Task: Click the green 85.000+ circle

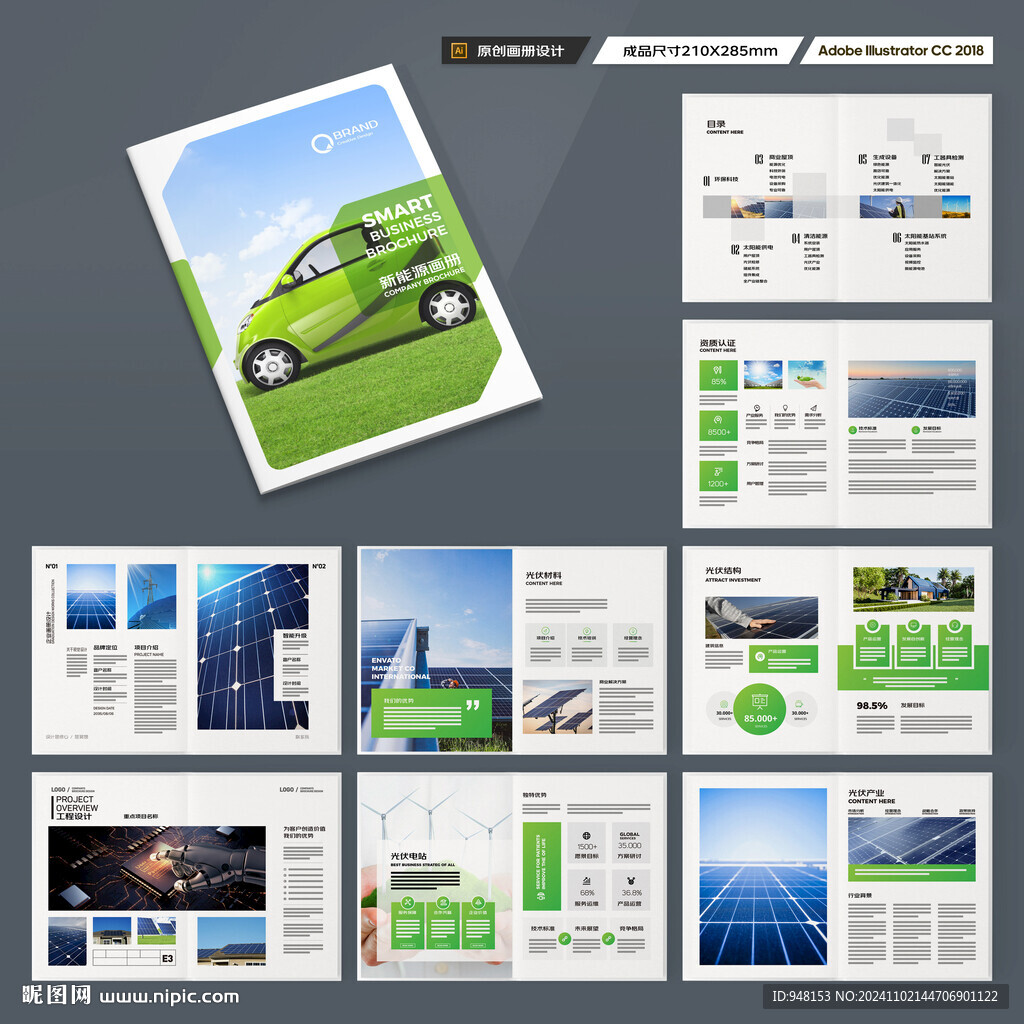Action: tap(760, 709)
